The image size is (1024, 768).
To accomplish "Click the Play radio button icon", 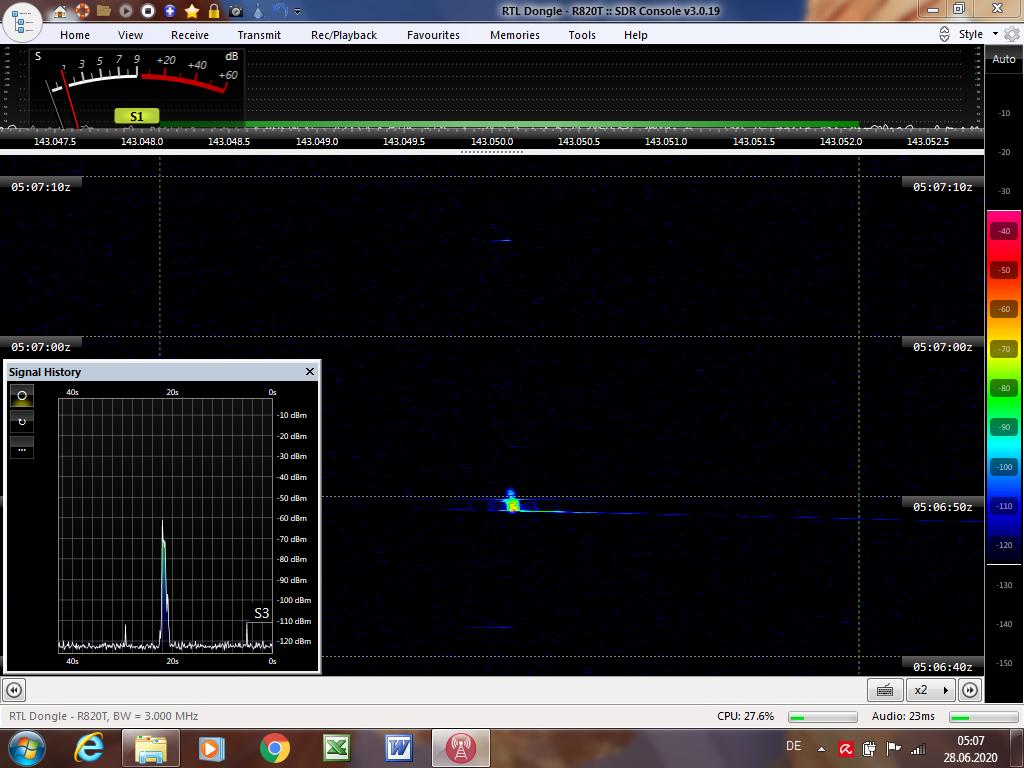I will tap(126, 11).
